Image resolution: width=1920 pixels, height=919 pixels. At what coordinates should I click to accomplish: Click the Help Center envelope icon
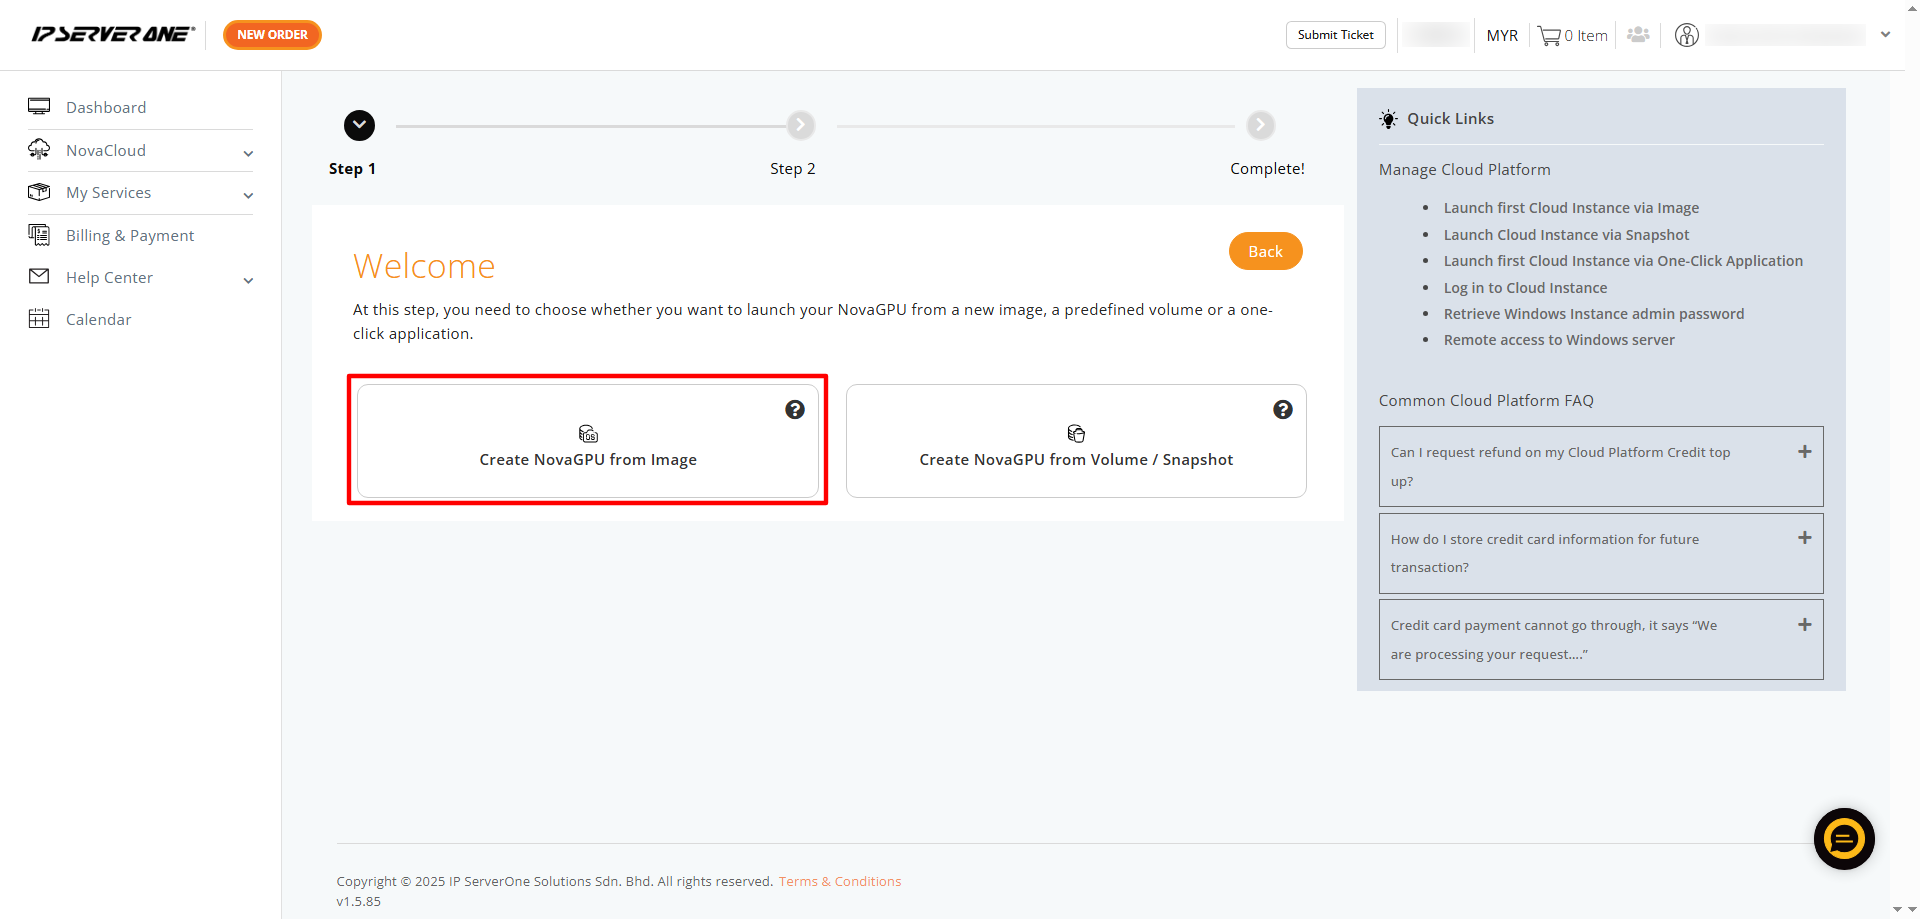pos(39,276)
